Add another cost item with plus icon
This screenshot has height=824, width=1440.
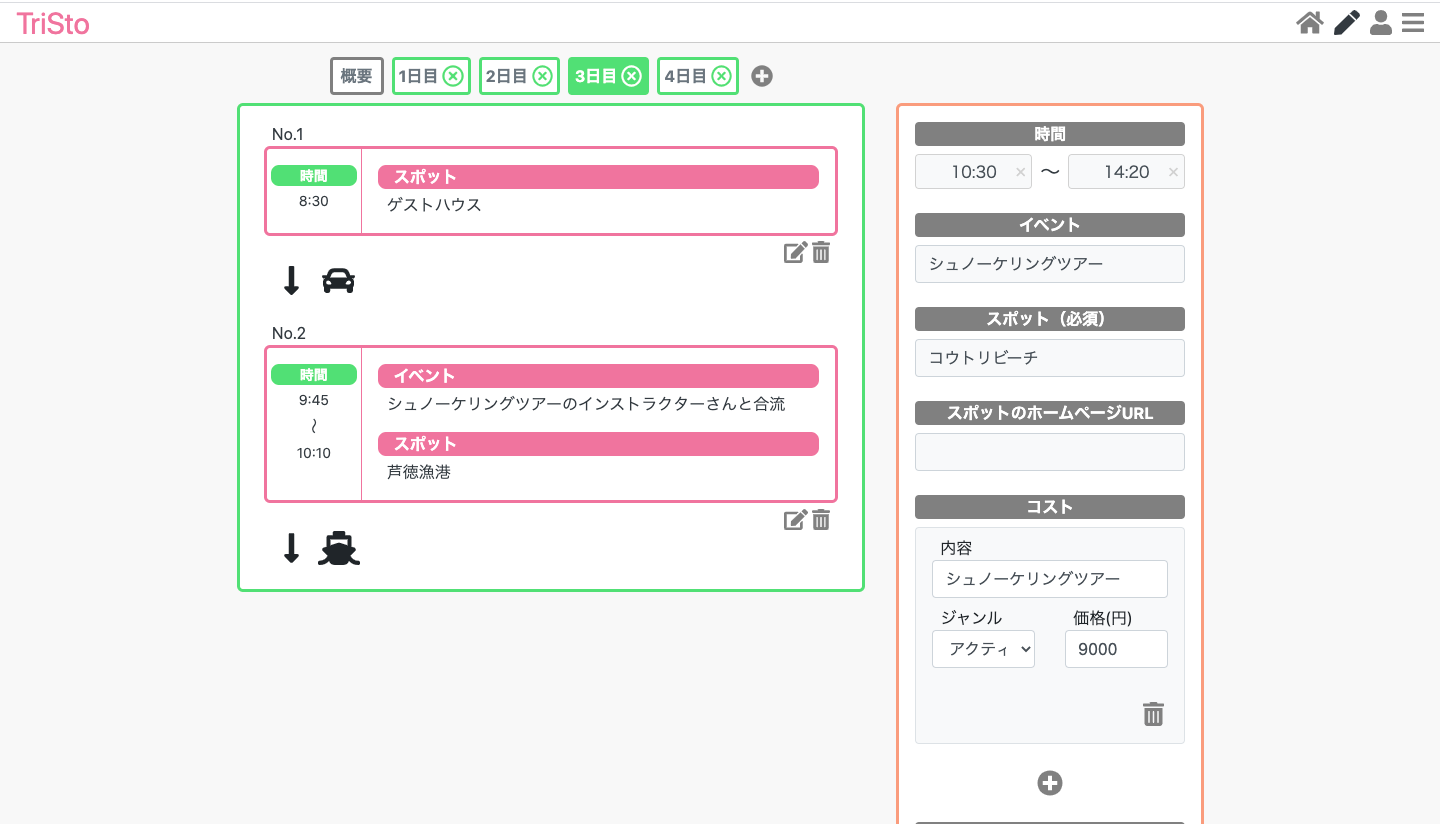[1050, 783]
